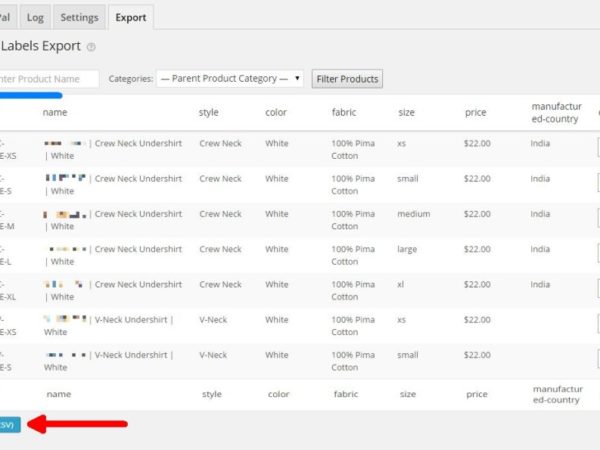Click the top color column header
Screen dimensions: 600x450
tap(276, 113)
